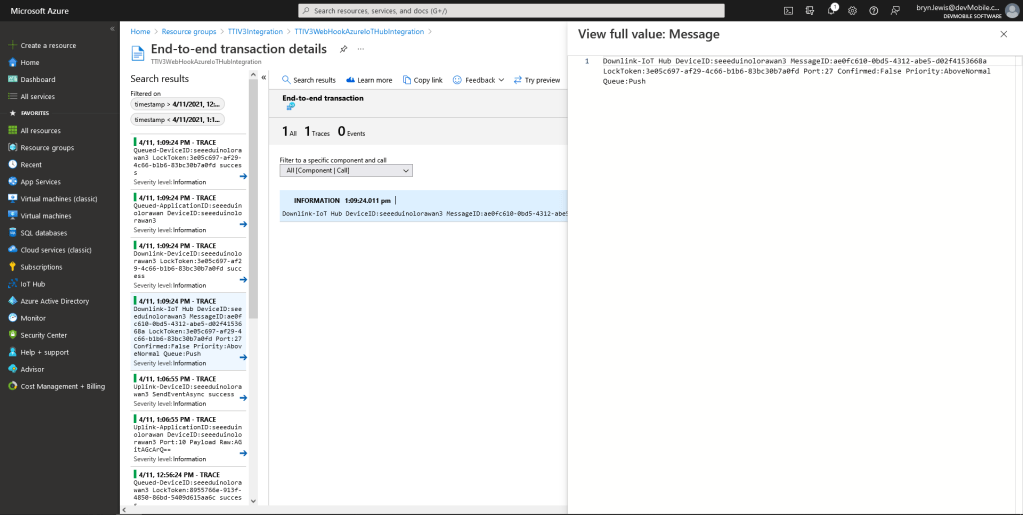The image size is (1023, 515).
Task: Select Create a resource in the sidebar
Action: point(47,45)
